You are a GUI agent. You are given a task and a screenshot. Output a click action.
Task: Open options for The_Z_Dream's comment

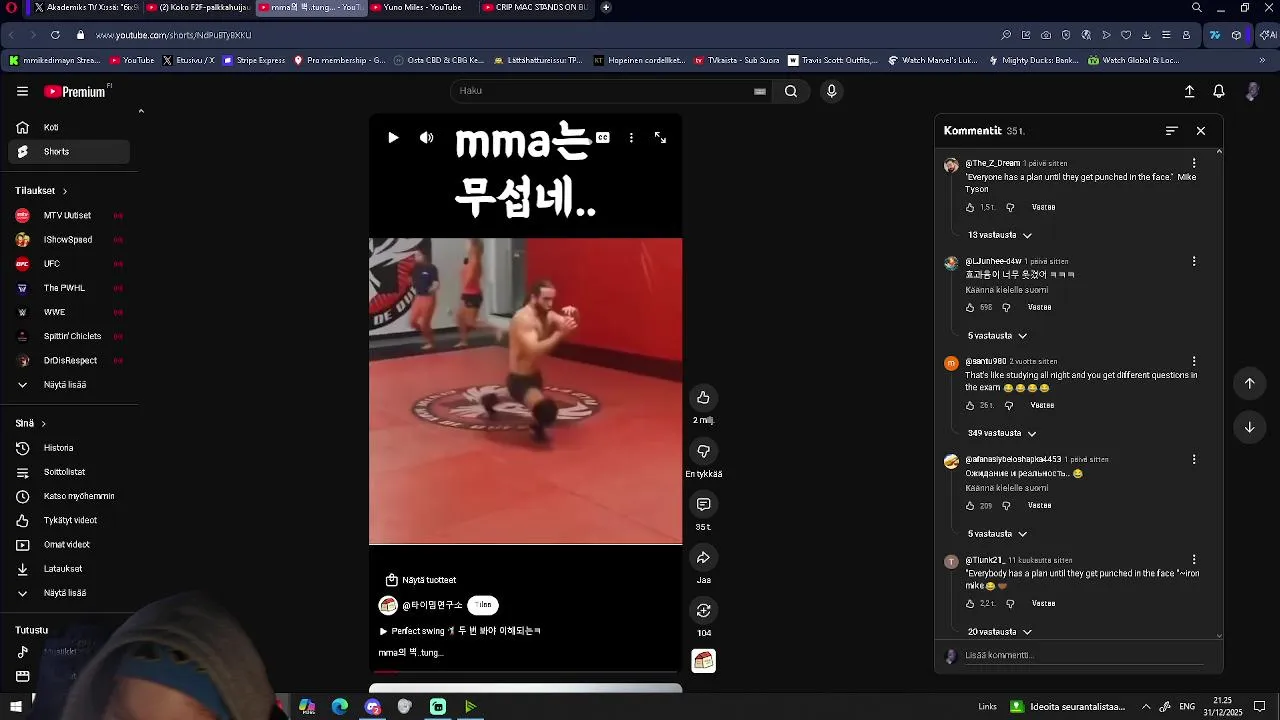[x=1193, y=163]
